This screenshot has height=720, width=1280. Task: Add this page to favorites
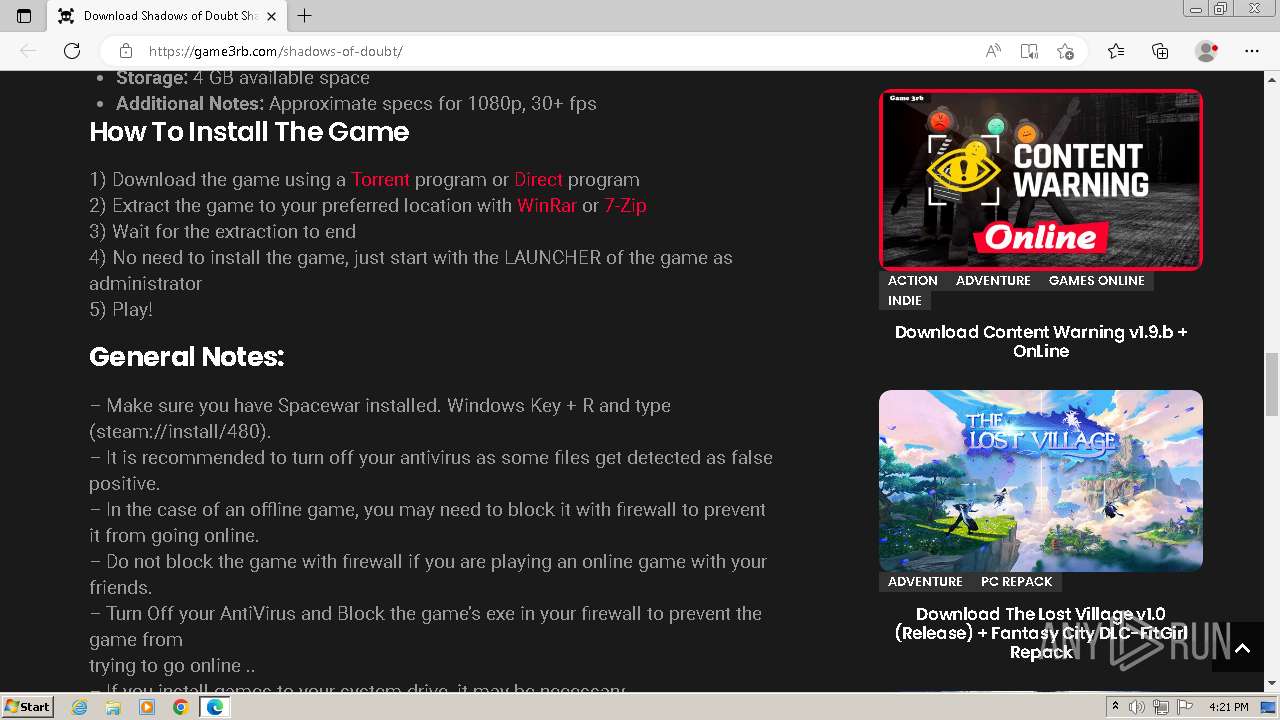pyautogui.click(x=1065, y=51)
